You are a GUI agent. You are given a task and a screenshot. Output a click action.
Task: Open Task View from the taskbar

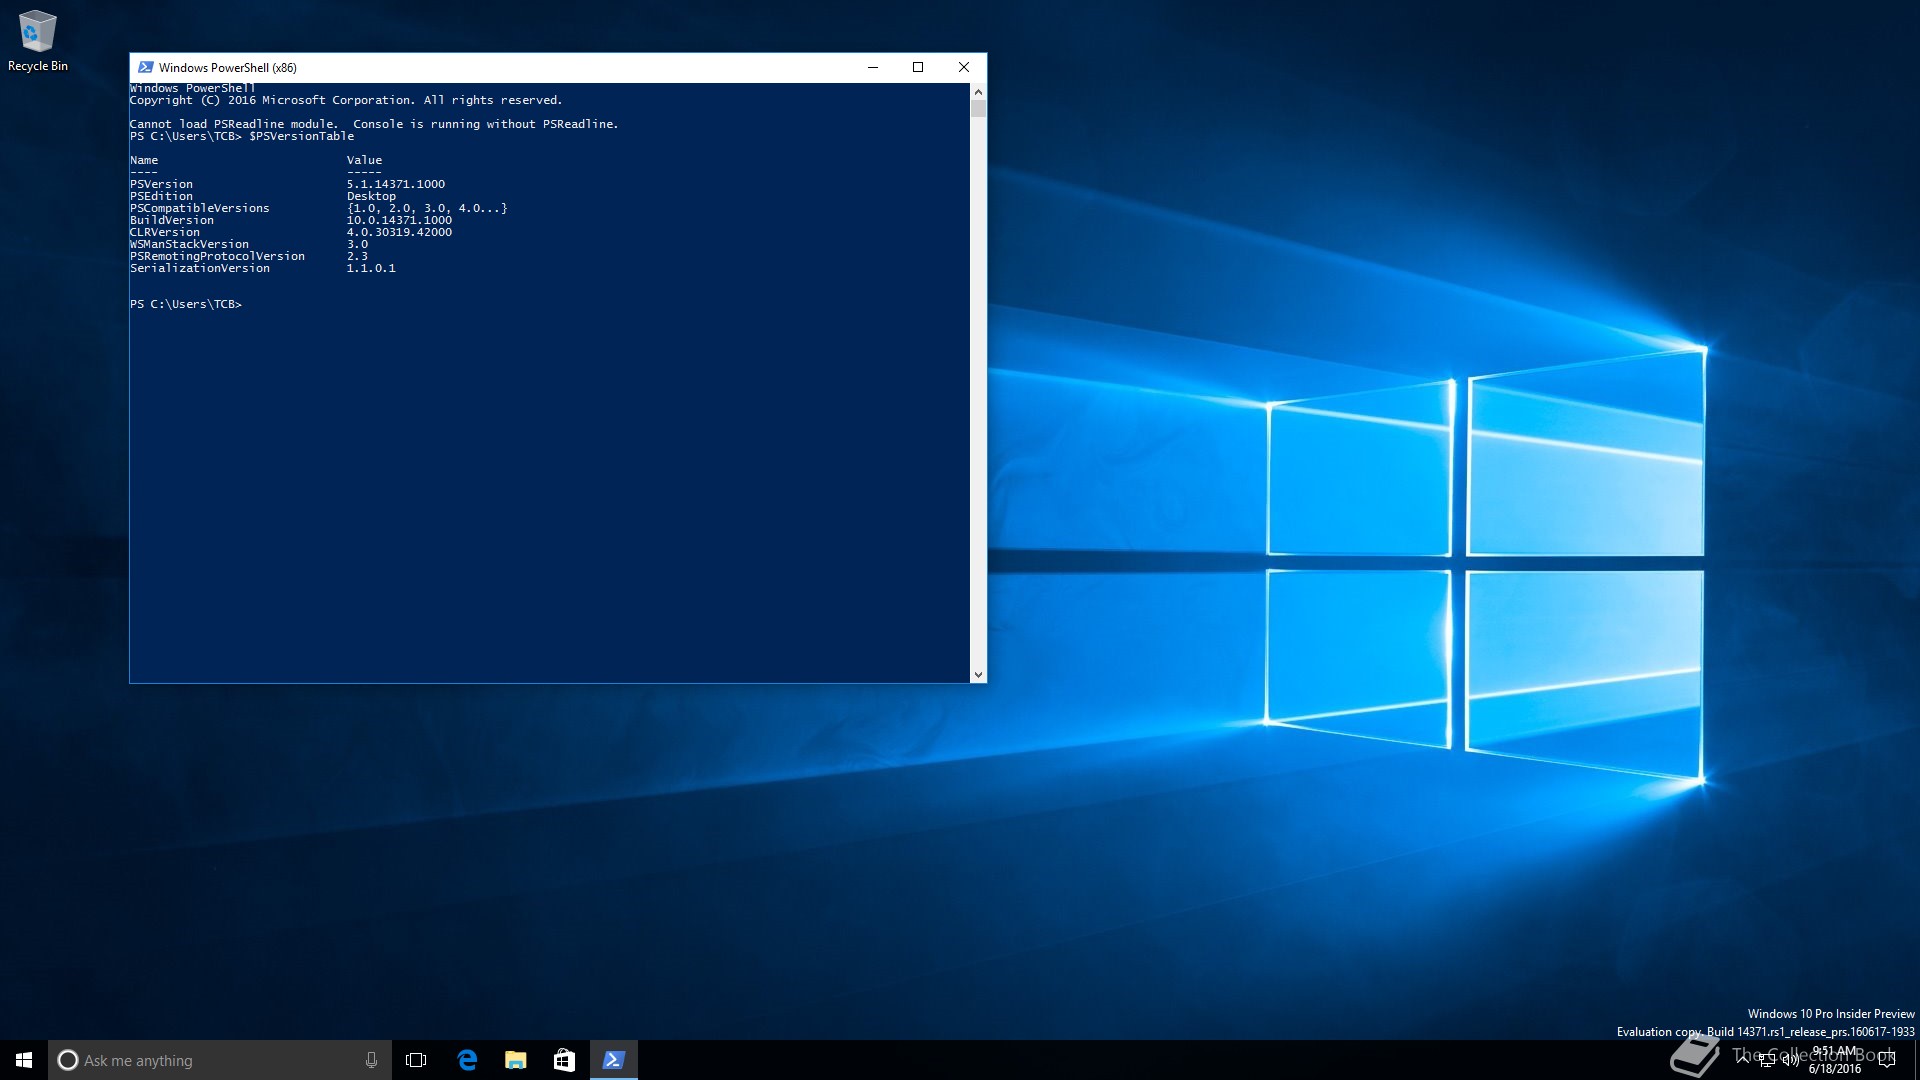[x=416, y=1060]
